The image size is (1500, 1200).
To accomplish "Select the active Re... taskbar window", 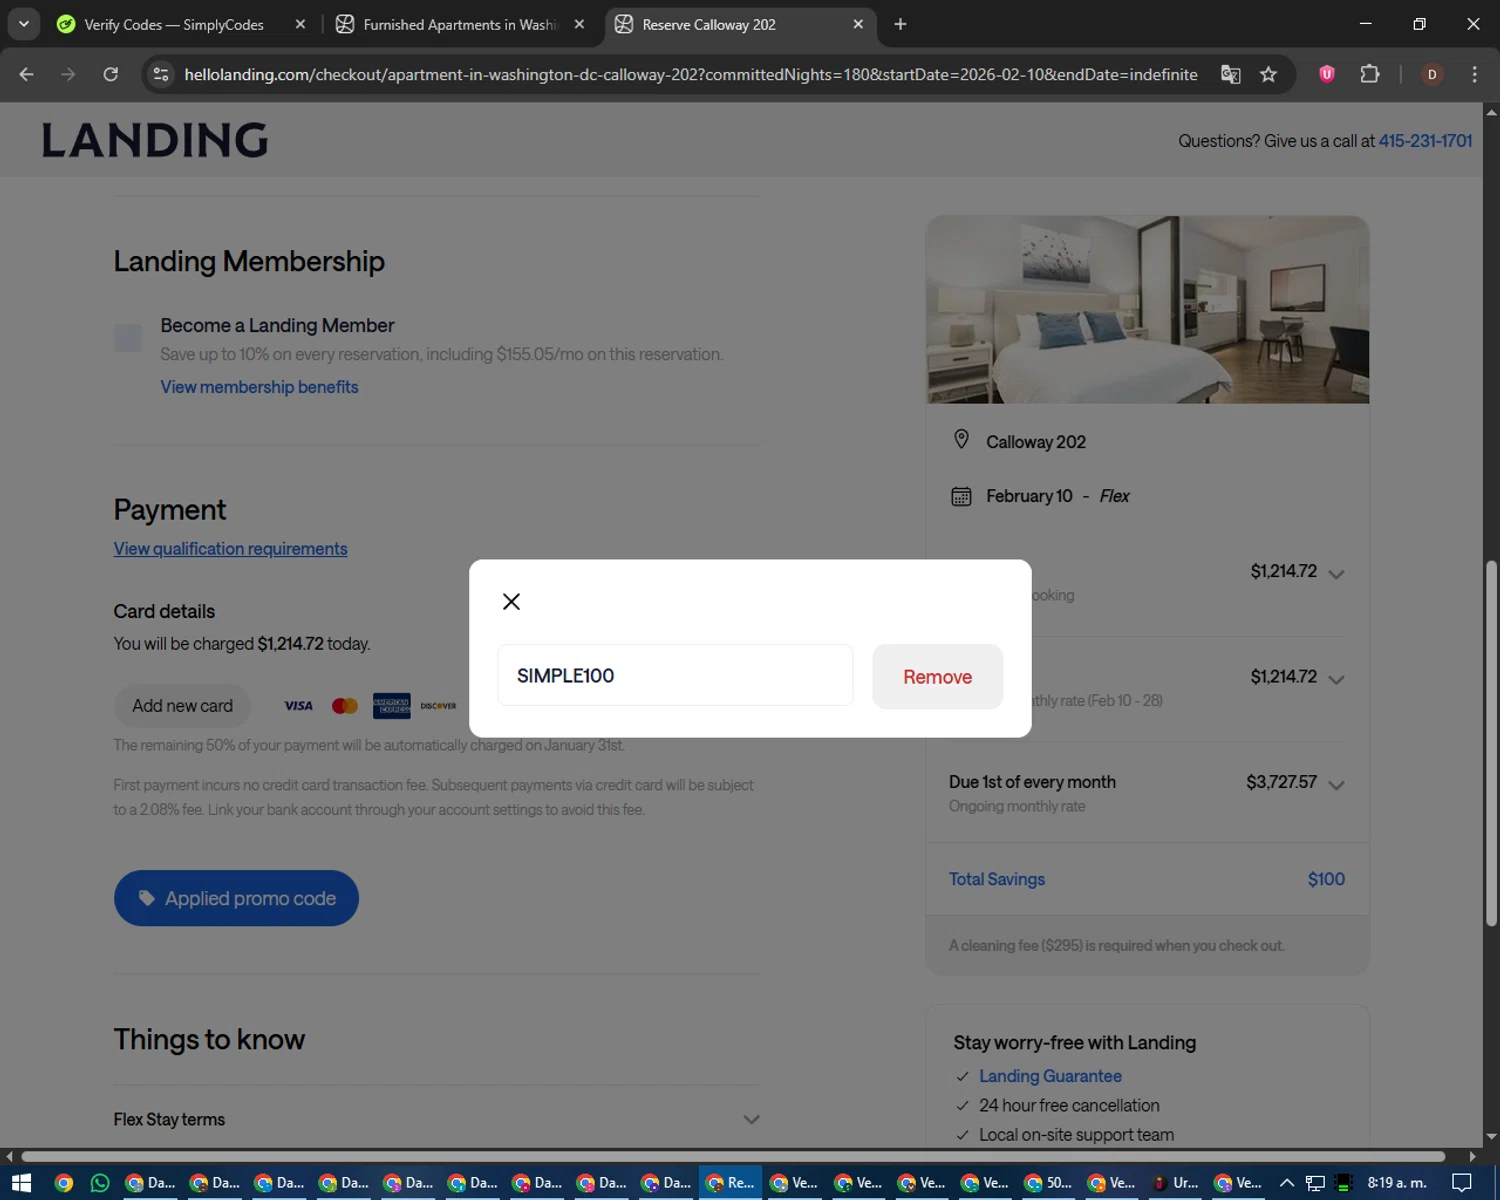I will click(x=730, y=1183).
